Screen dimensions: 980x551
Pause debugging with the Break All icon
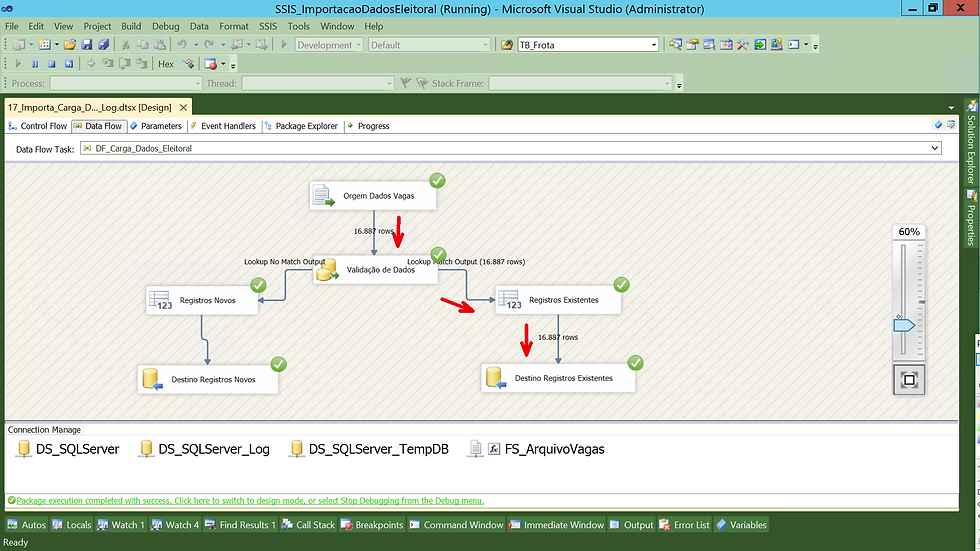pos(35,64)
